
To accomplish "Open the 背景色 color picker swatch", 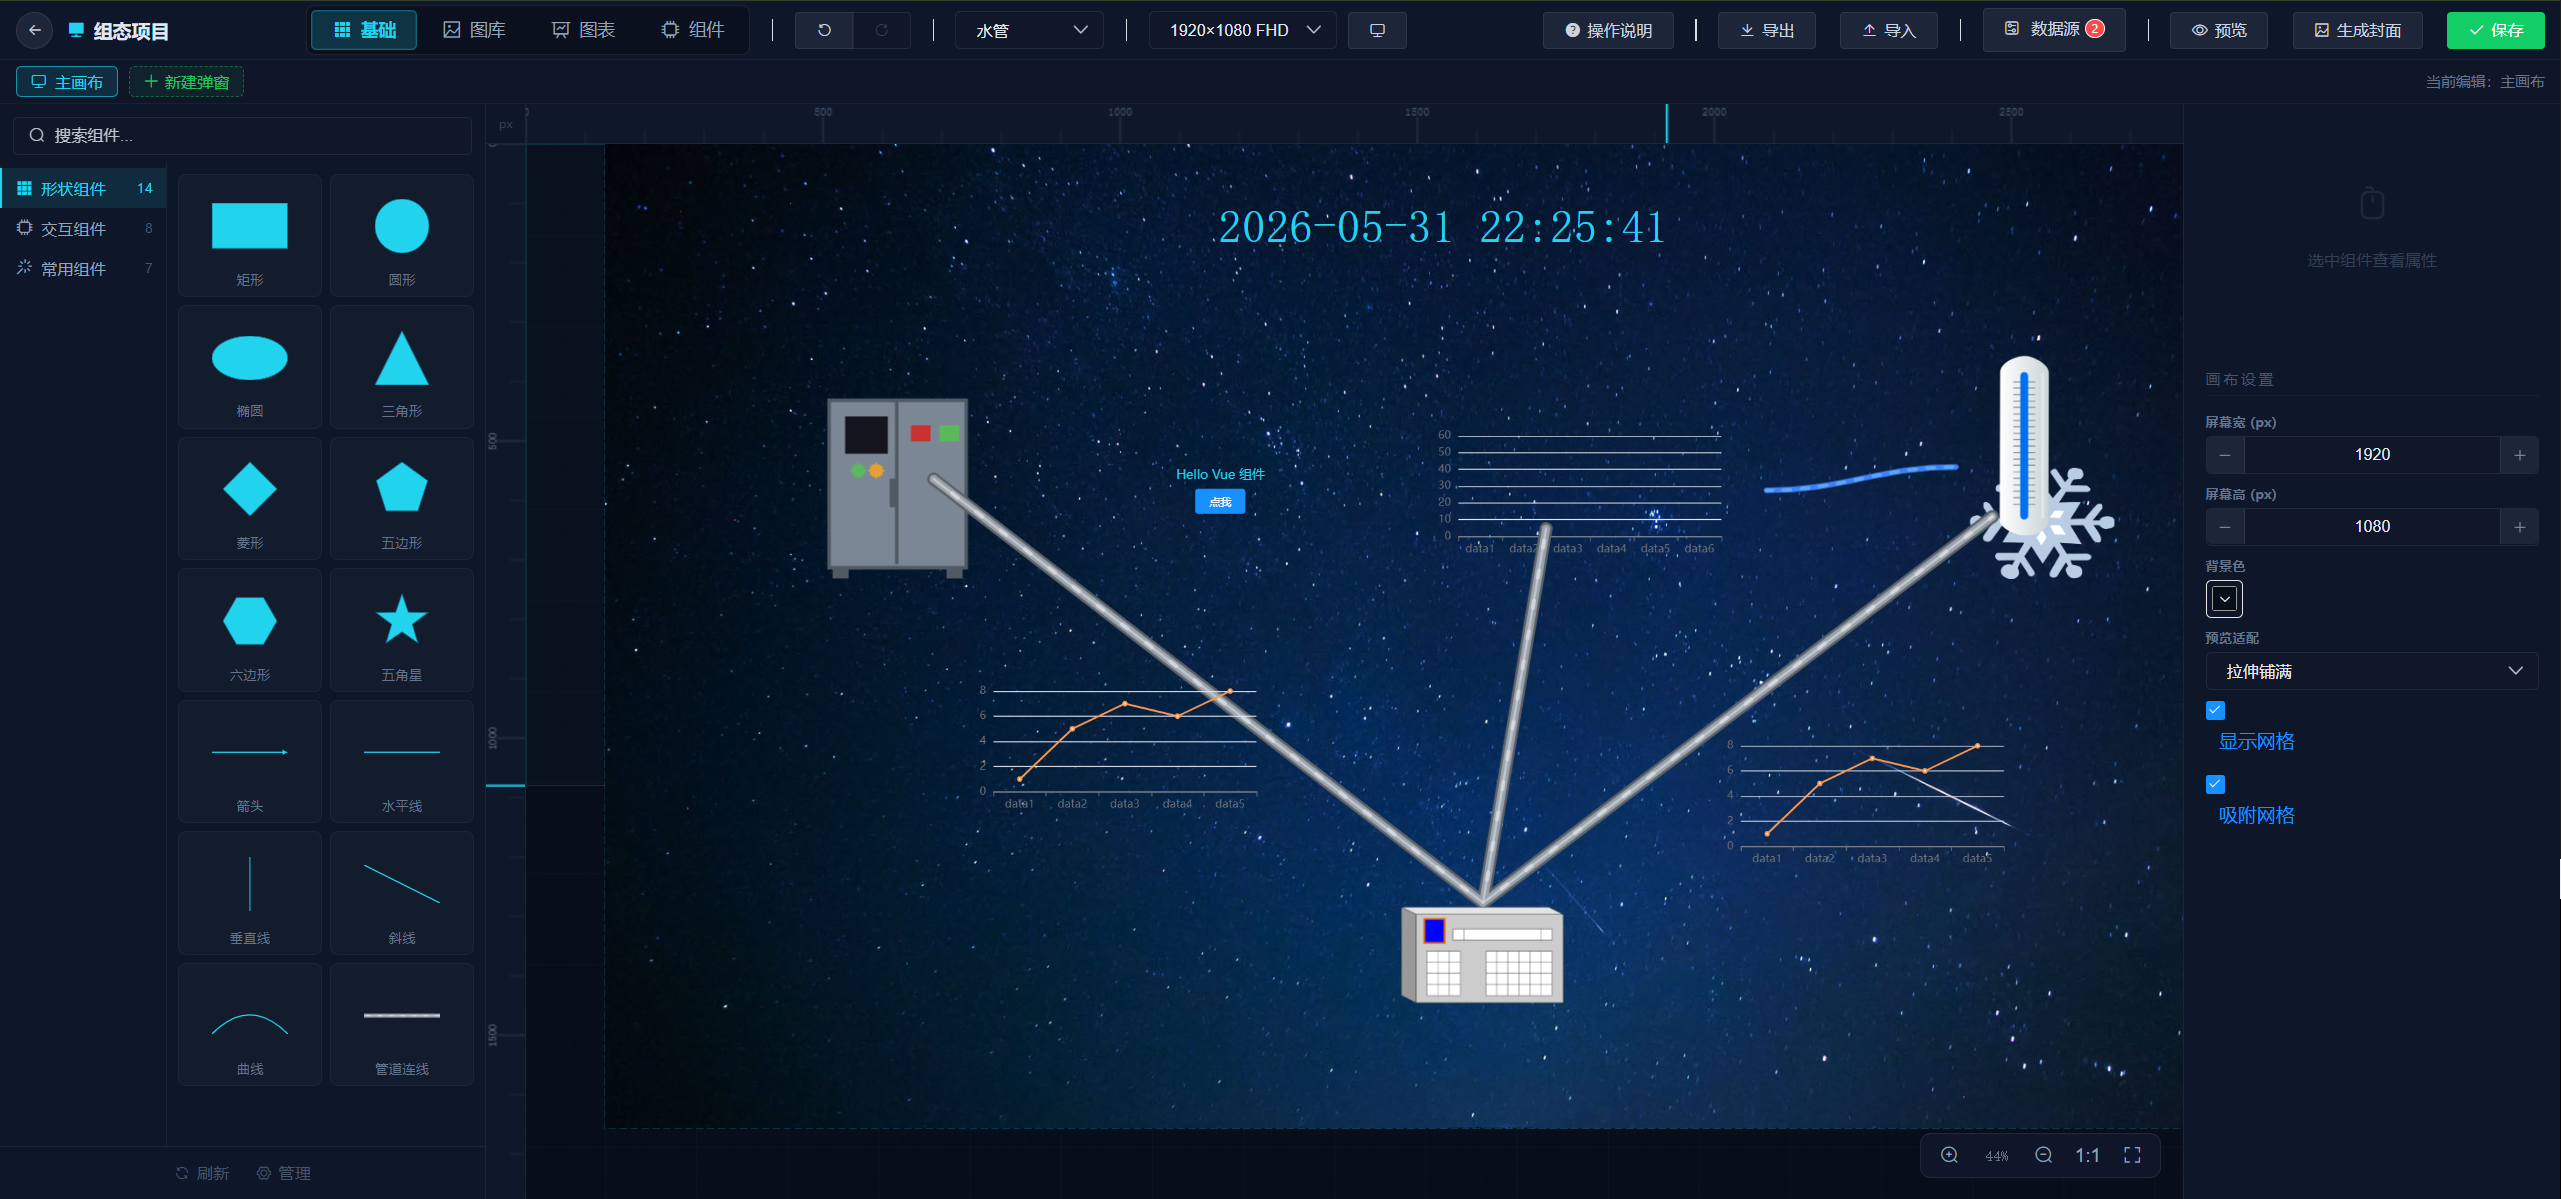I will 2224,599.
